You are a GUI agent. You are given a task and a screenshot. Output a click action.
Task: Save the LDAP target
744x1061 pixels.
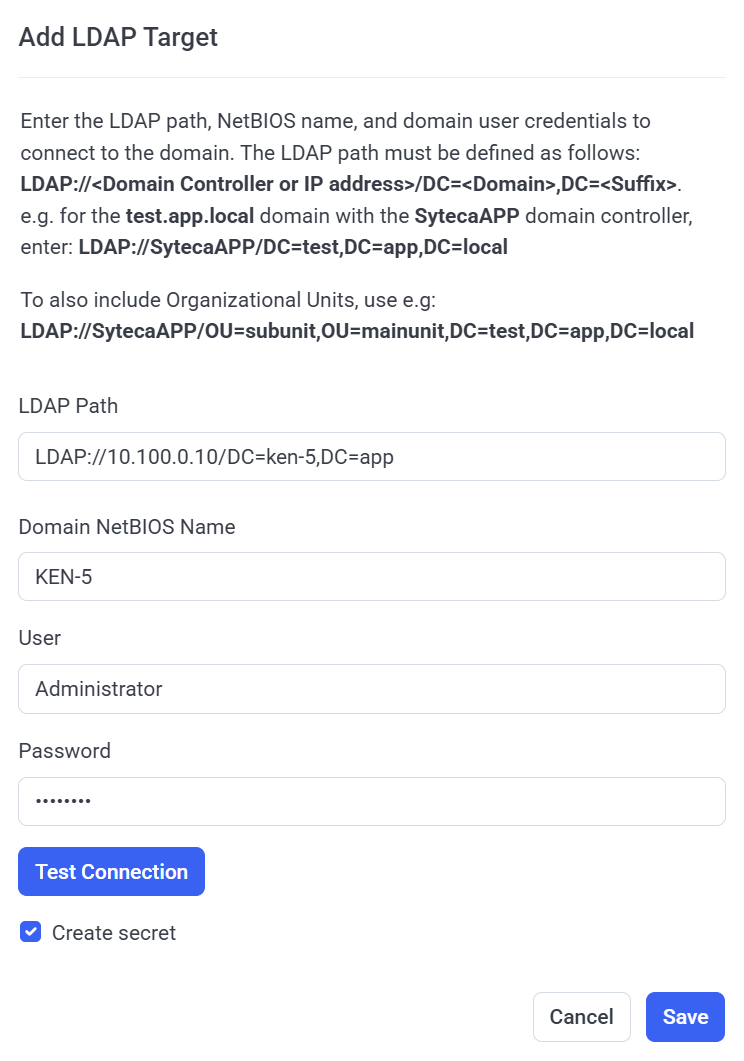click(x=685, y=1017)
